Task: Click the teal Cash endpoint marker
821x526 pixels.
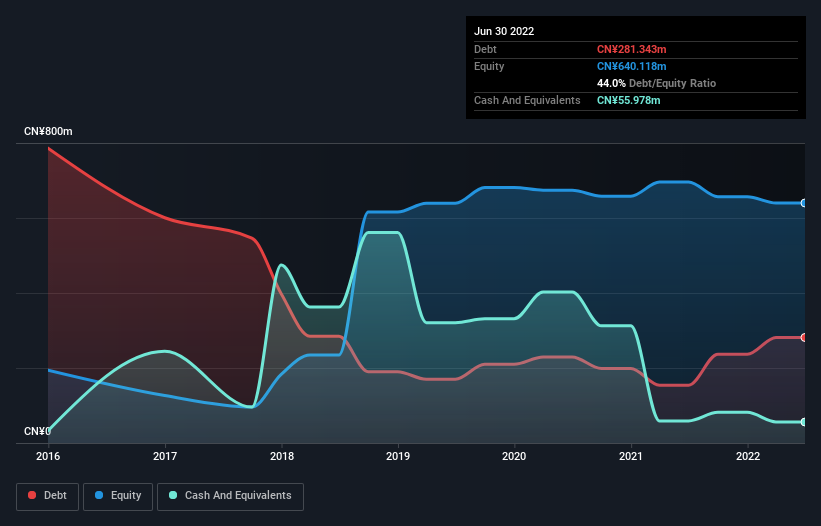Action: pyautogui.click(x=804, y=422)
